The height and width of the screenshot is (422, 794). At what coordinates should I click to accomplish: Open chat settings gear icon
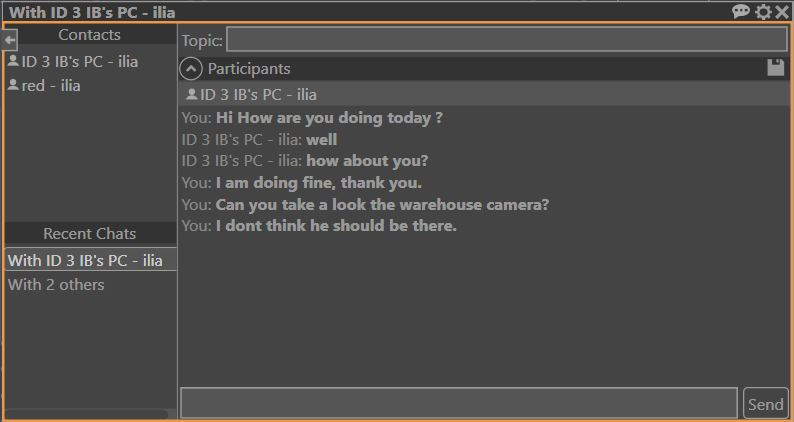(x=763, y=11)
